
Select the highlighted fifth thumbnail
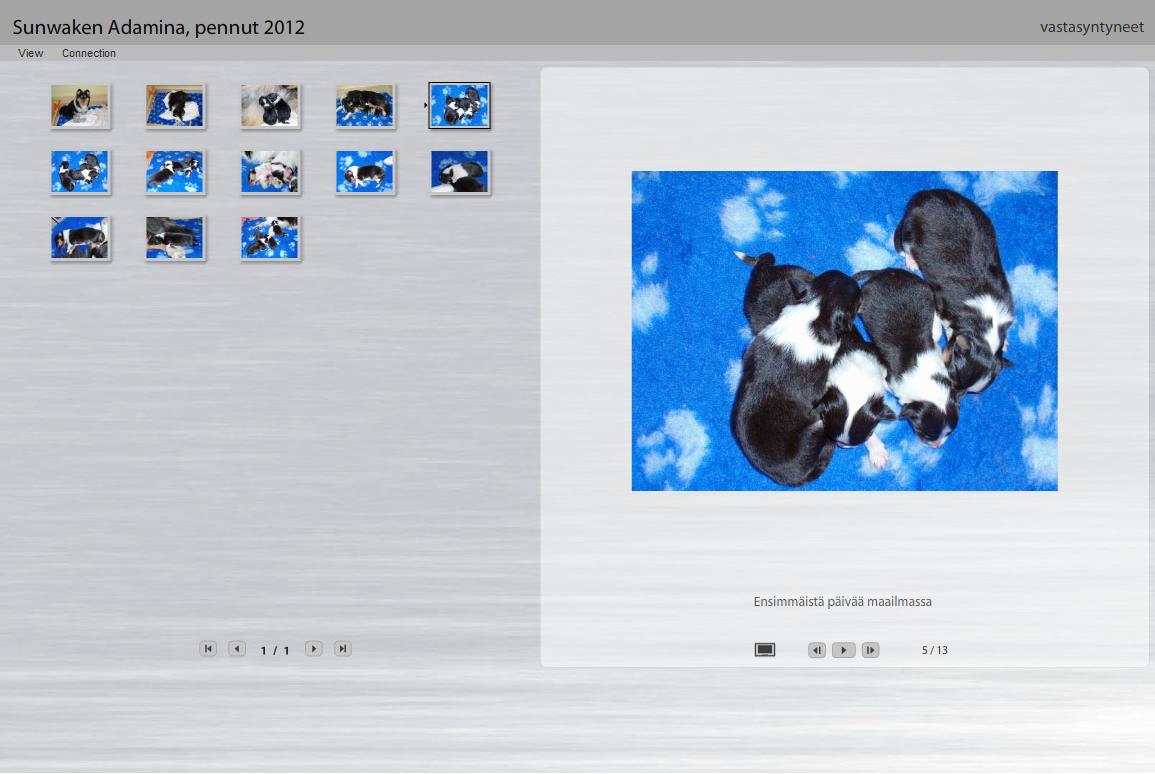tap(460, 105)
